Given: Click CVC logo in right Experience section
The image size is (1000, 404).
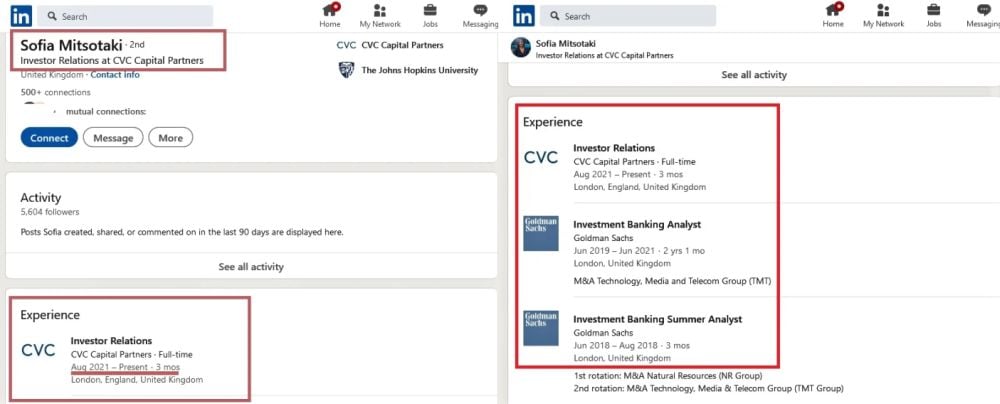Looking at the screenshot, I should pos(541,157).
